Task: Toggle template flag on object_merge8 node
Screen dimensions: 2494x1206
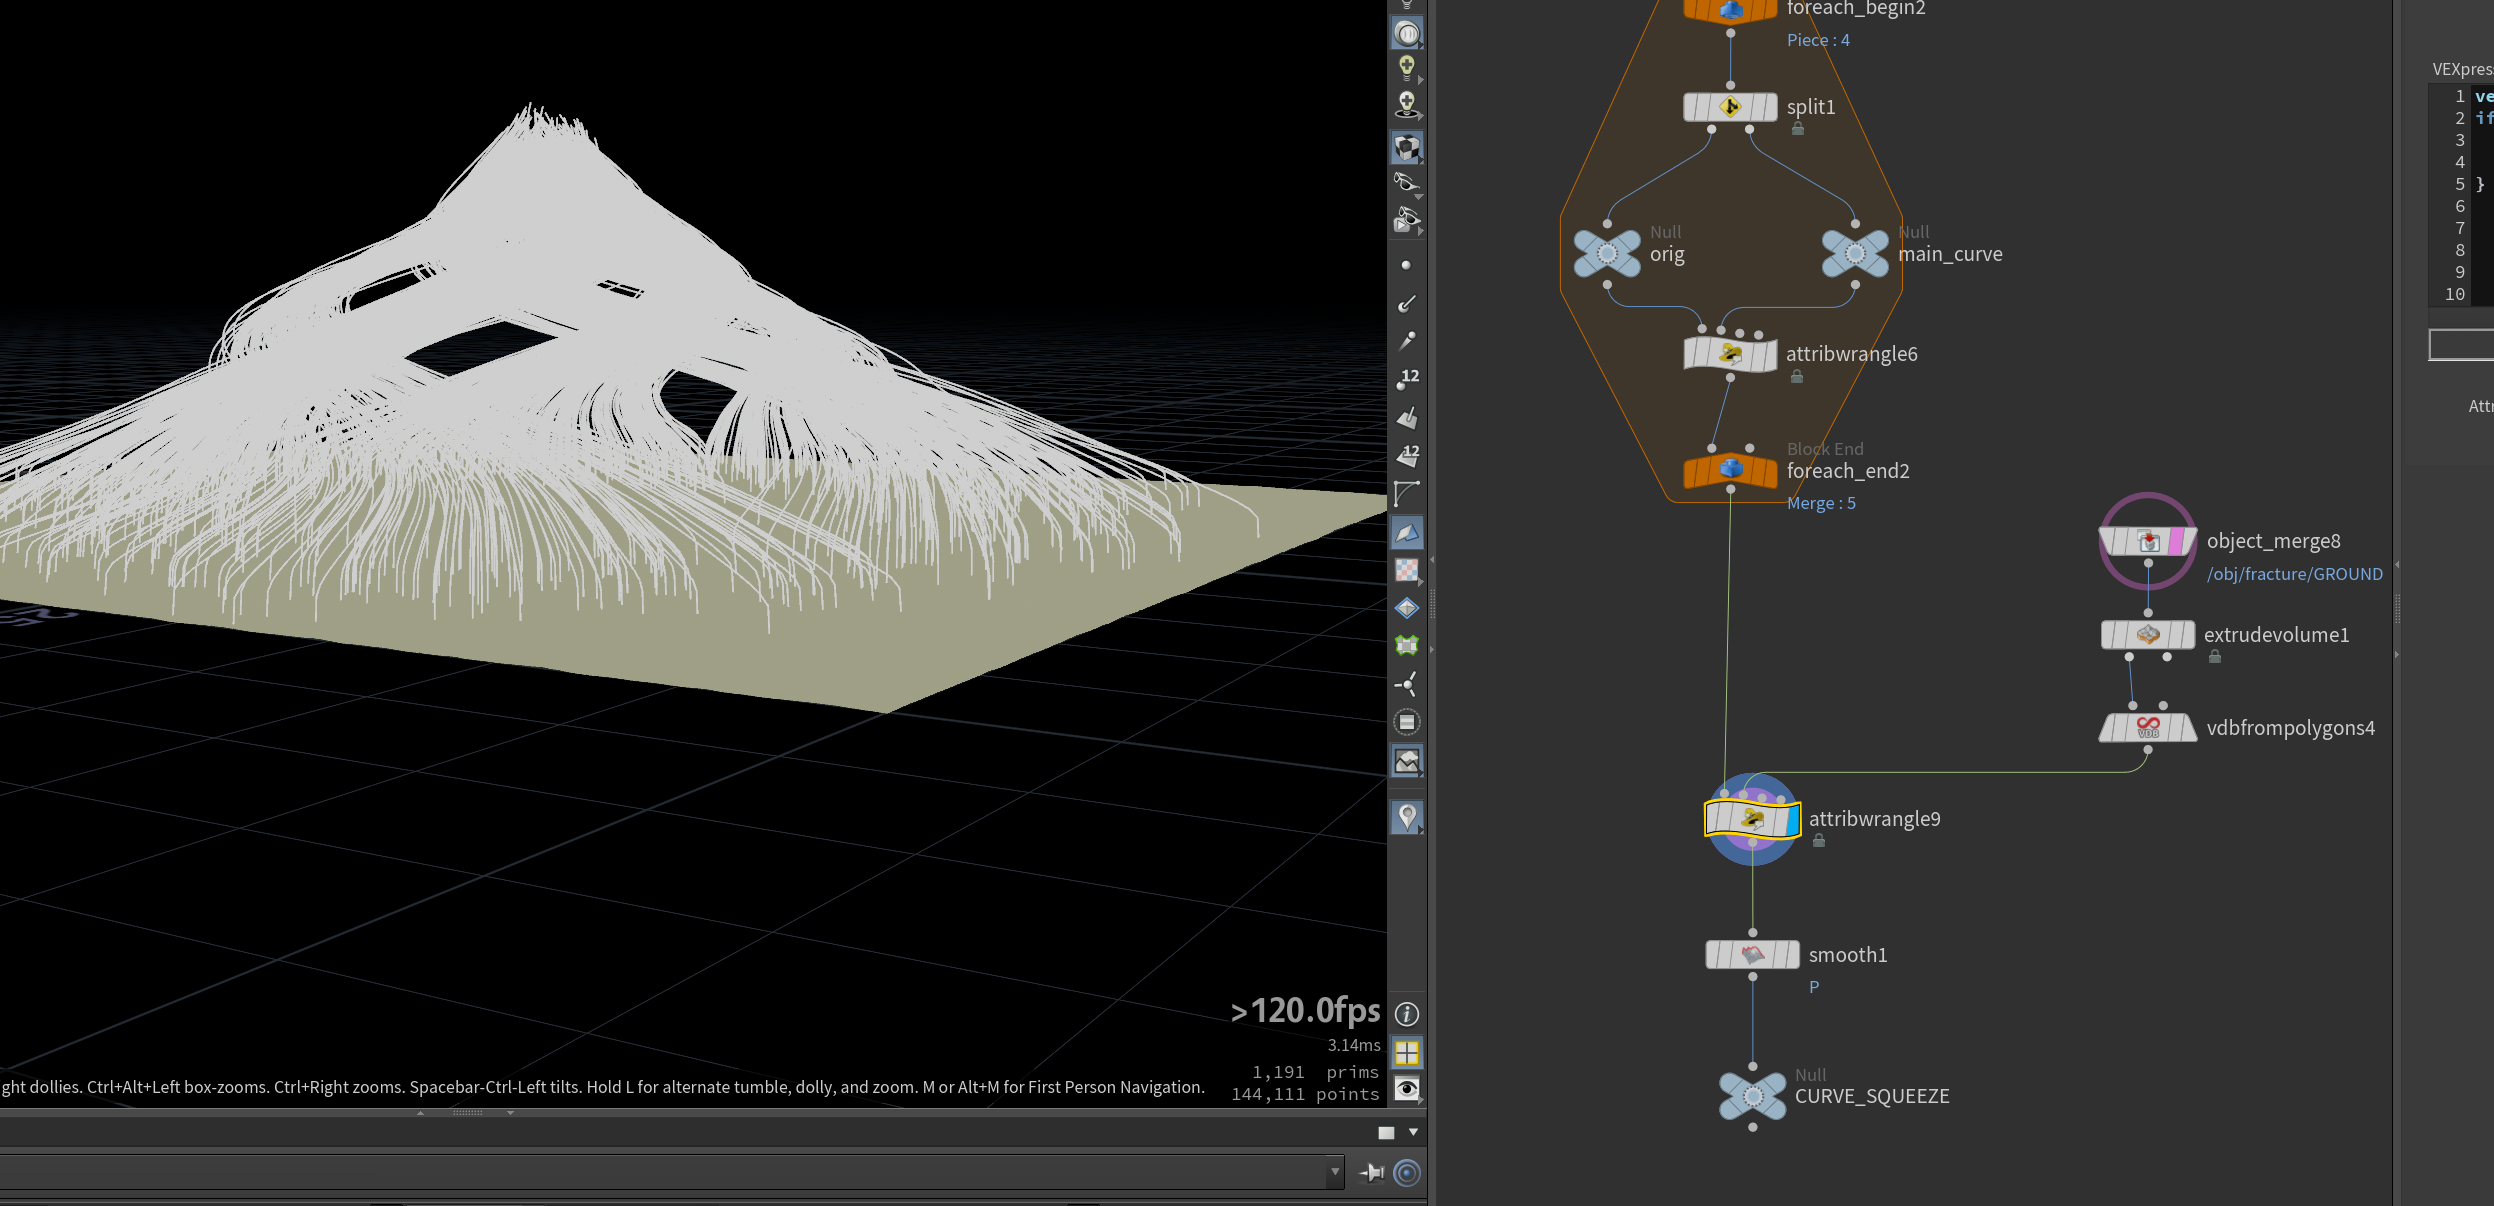Action: click(x=2176, y=542)
